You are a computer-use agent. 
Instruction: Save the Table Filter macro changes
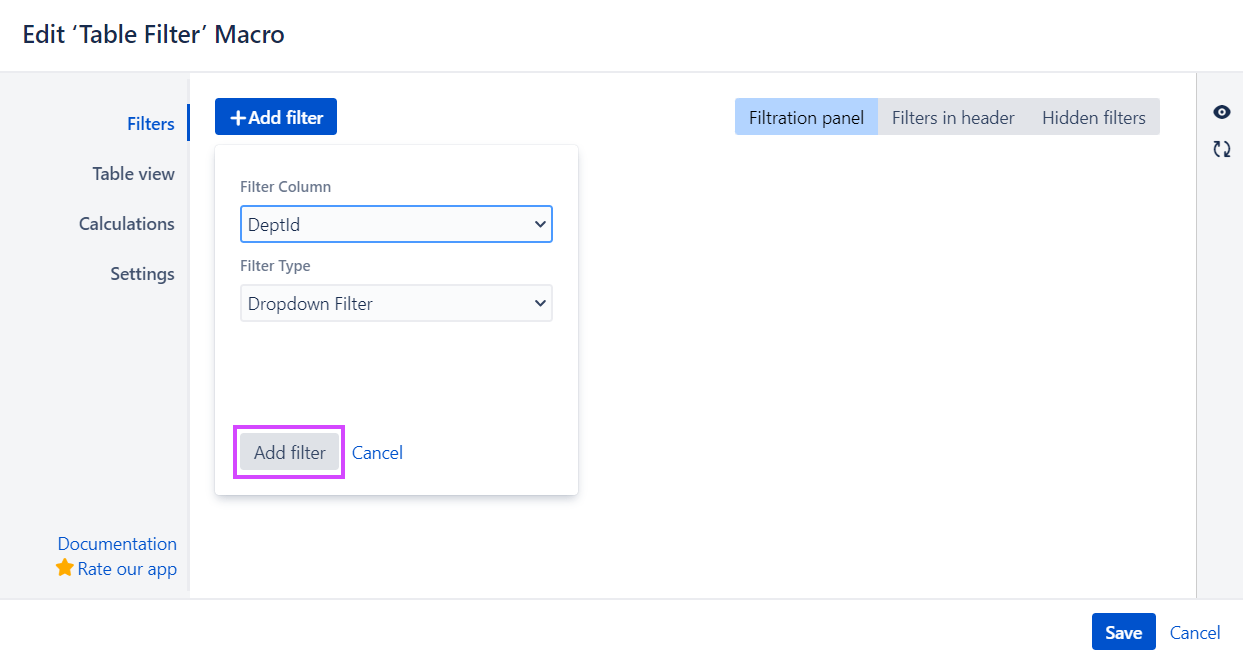pos(1123,632)
